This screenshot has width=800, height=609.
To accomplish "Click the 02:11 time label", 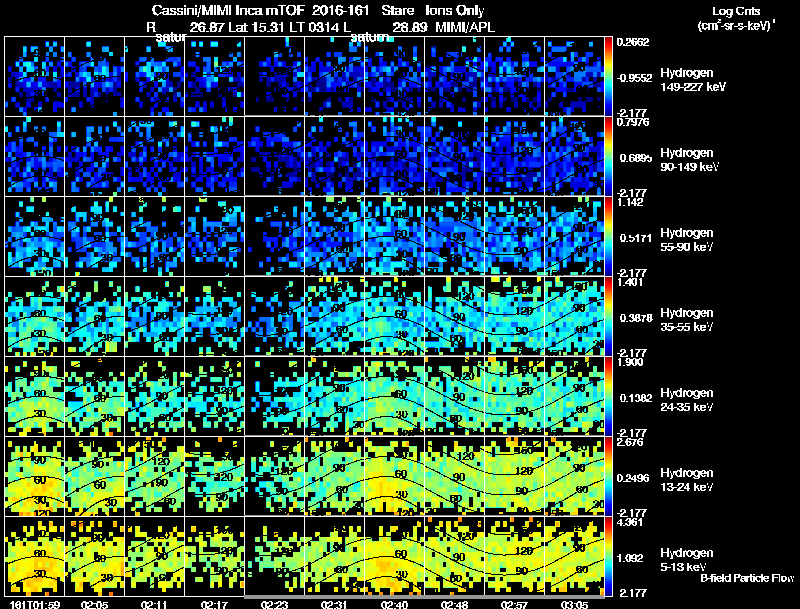I will [x=155, y=605].
